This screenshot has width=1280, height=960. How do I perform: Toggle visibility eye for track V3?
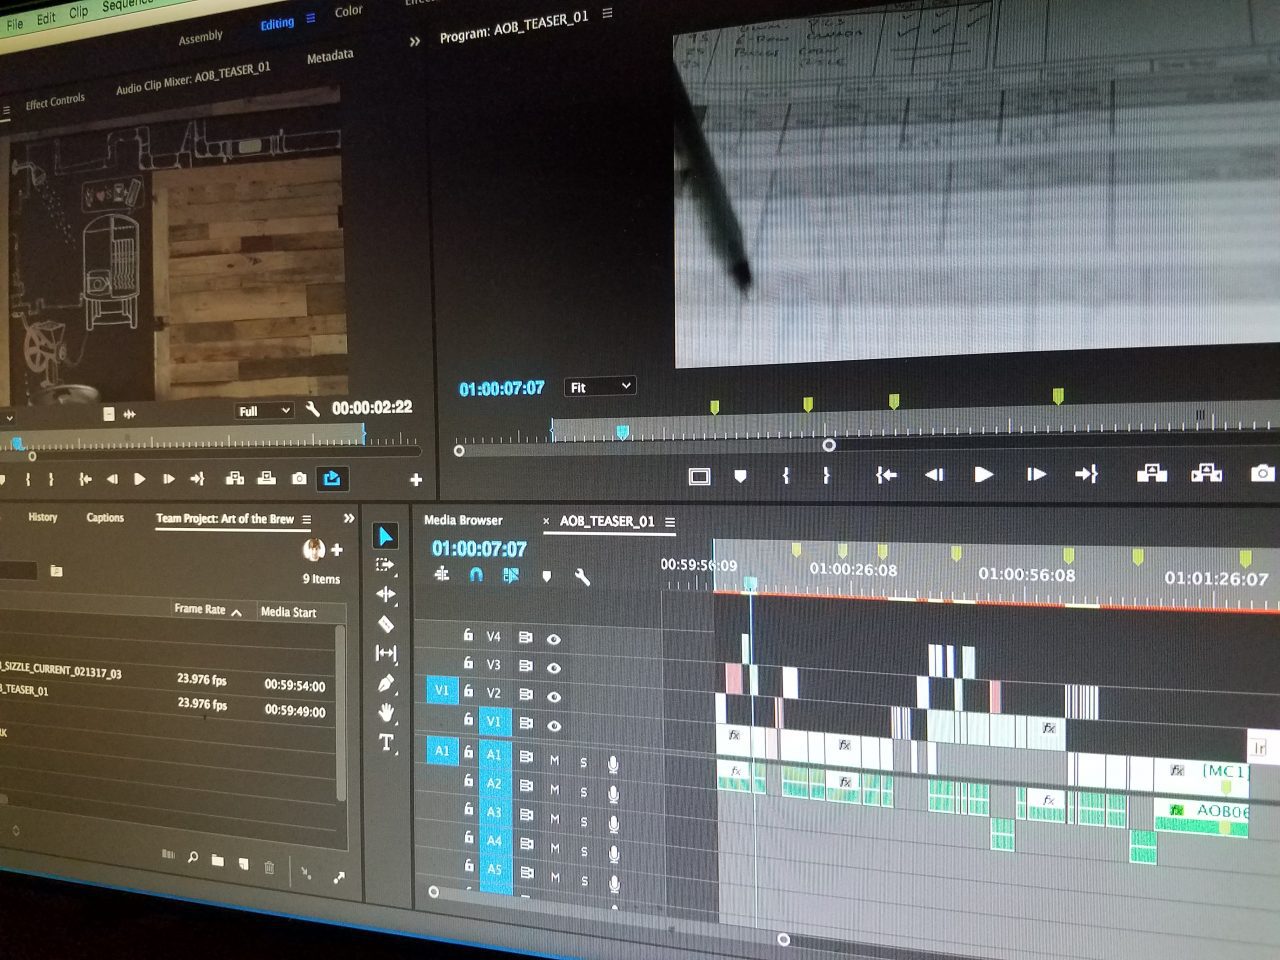point(553,668)
